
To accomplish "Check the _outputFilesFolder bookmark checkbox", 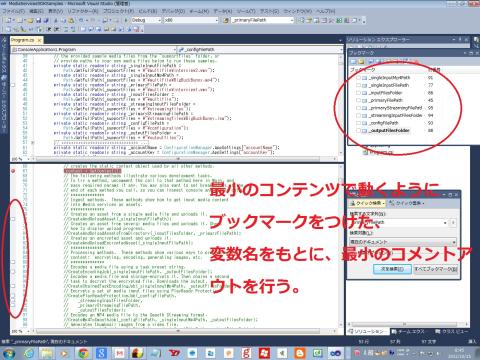I will pyautogui.click(x=358, y=131).
